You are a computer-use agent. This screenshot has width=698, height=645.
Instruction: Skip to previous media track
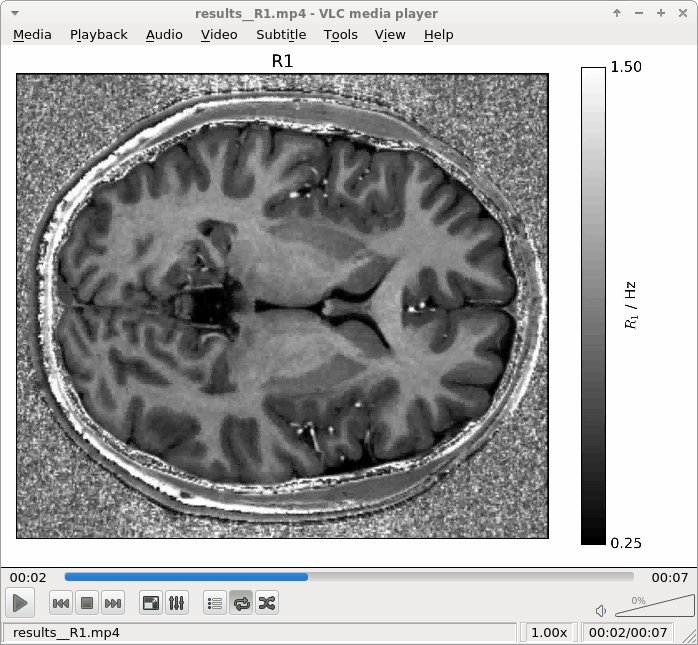coord(61,603)
